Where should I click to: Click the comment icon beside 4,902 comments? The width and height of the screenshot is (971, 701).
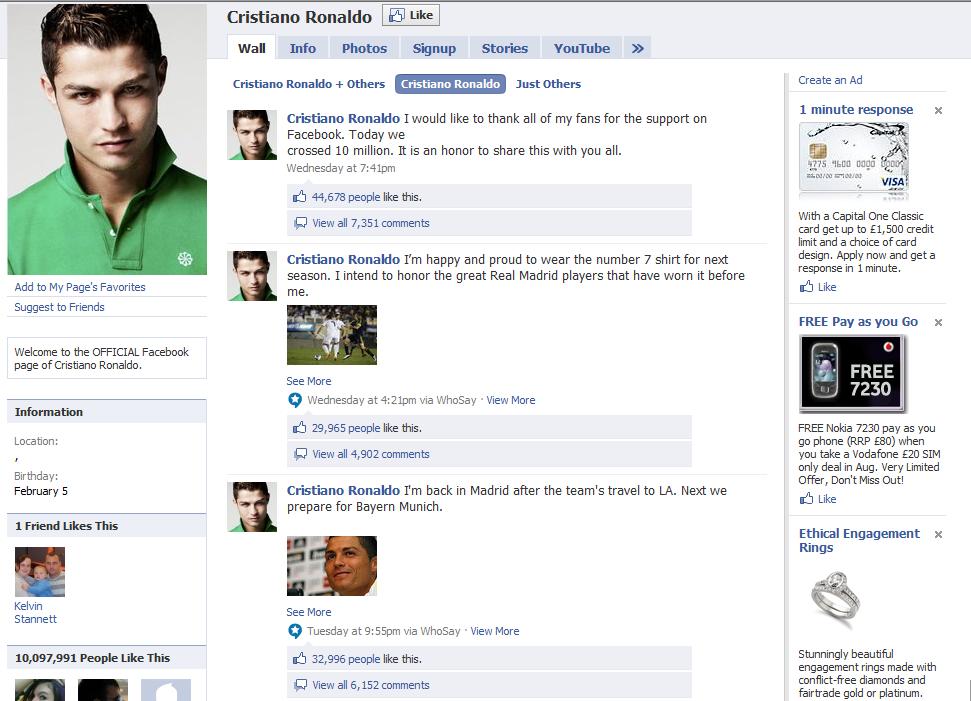300,454
